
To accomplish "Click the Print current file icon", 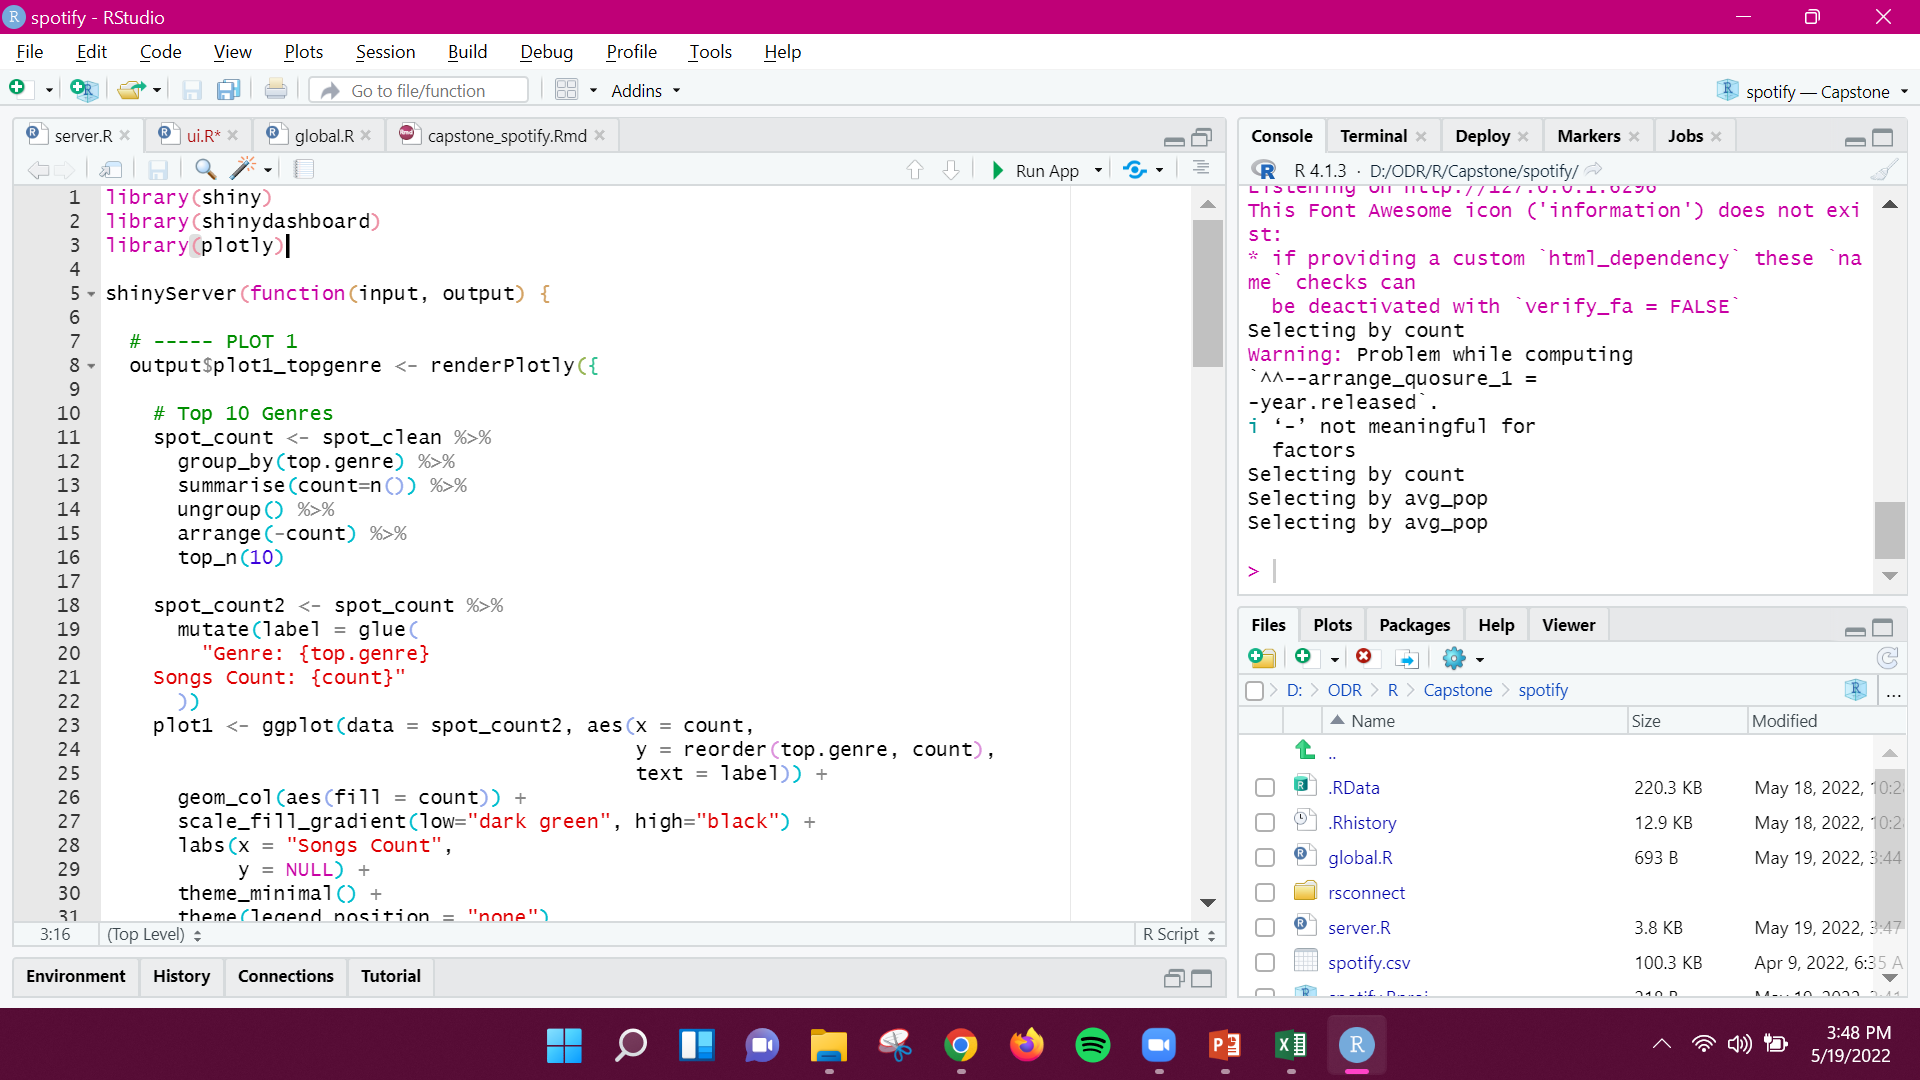I will tap(276, 90).
